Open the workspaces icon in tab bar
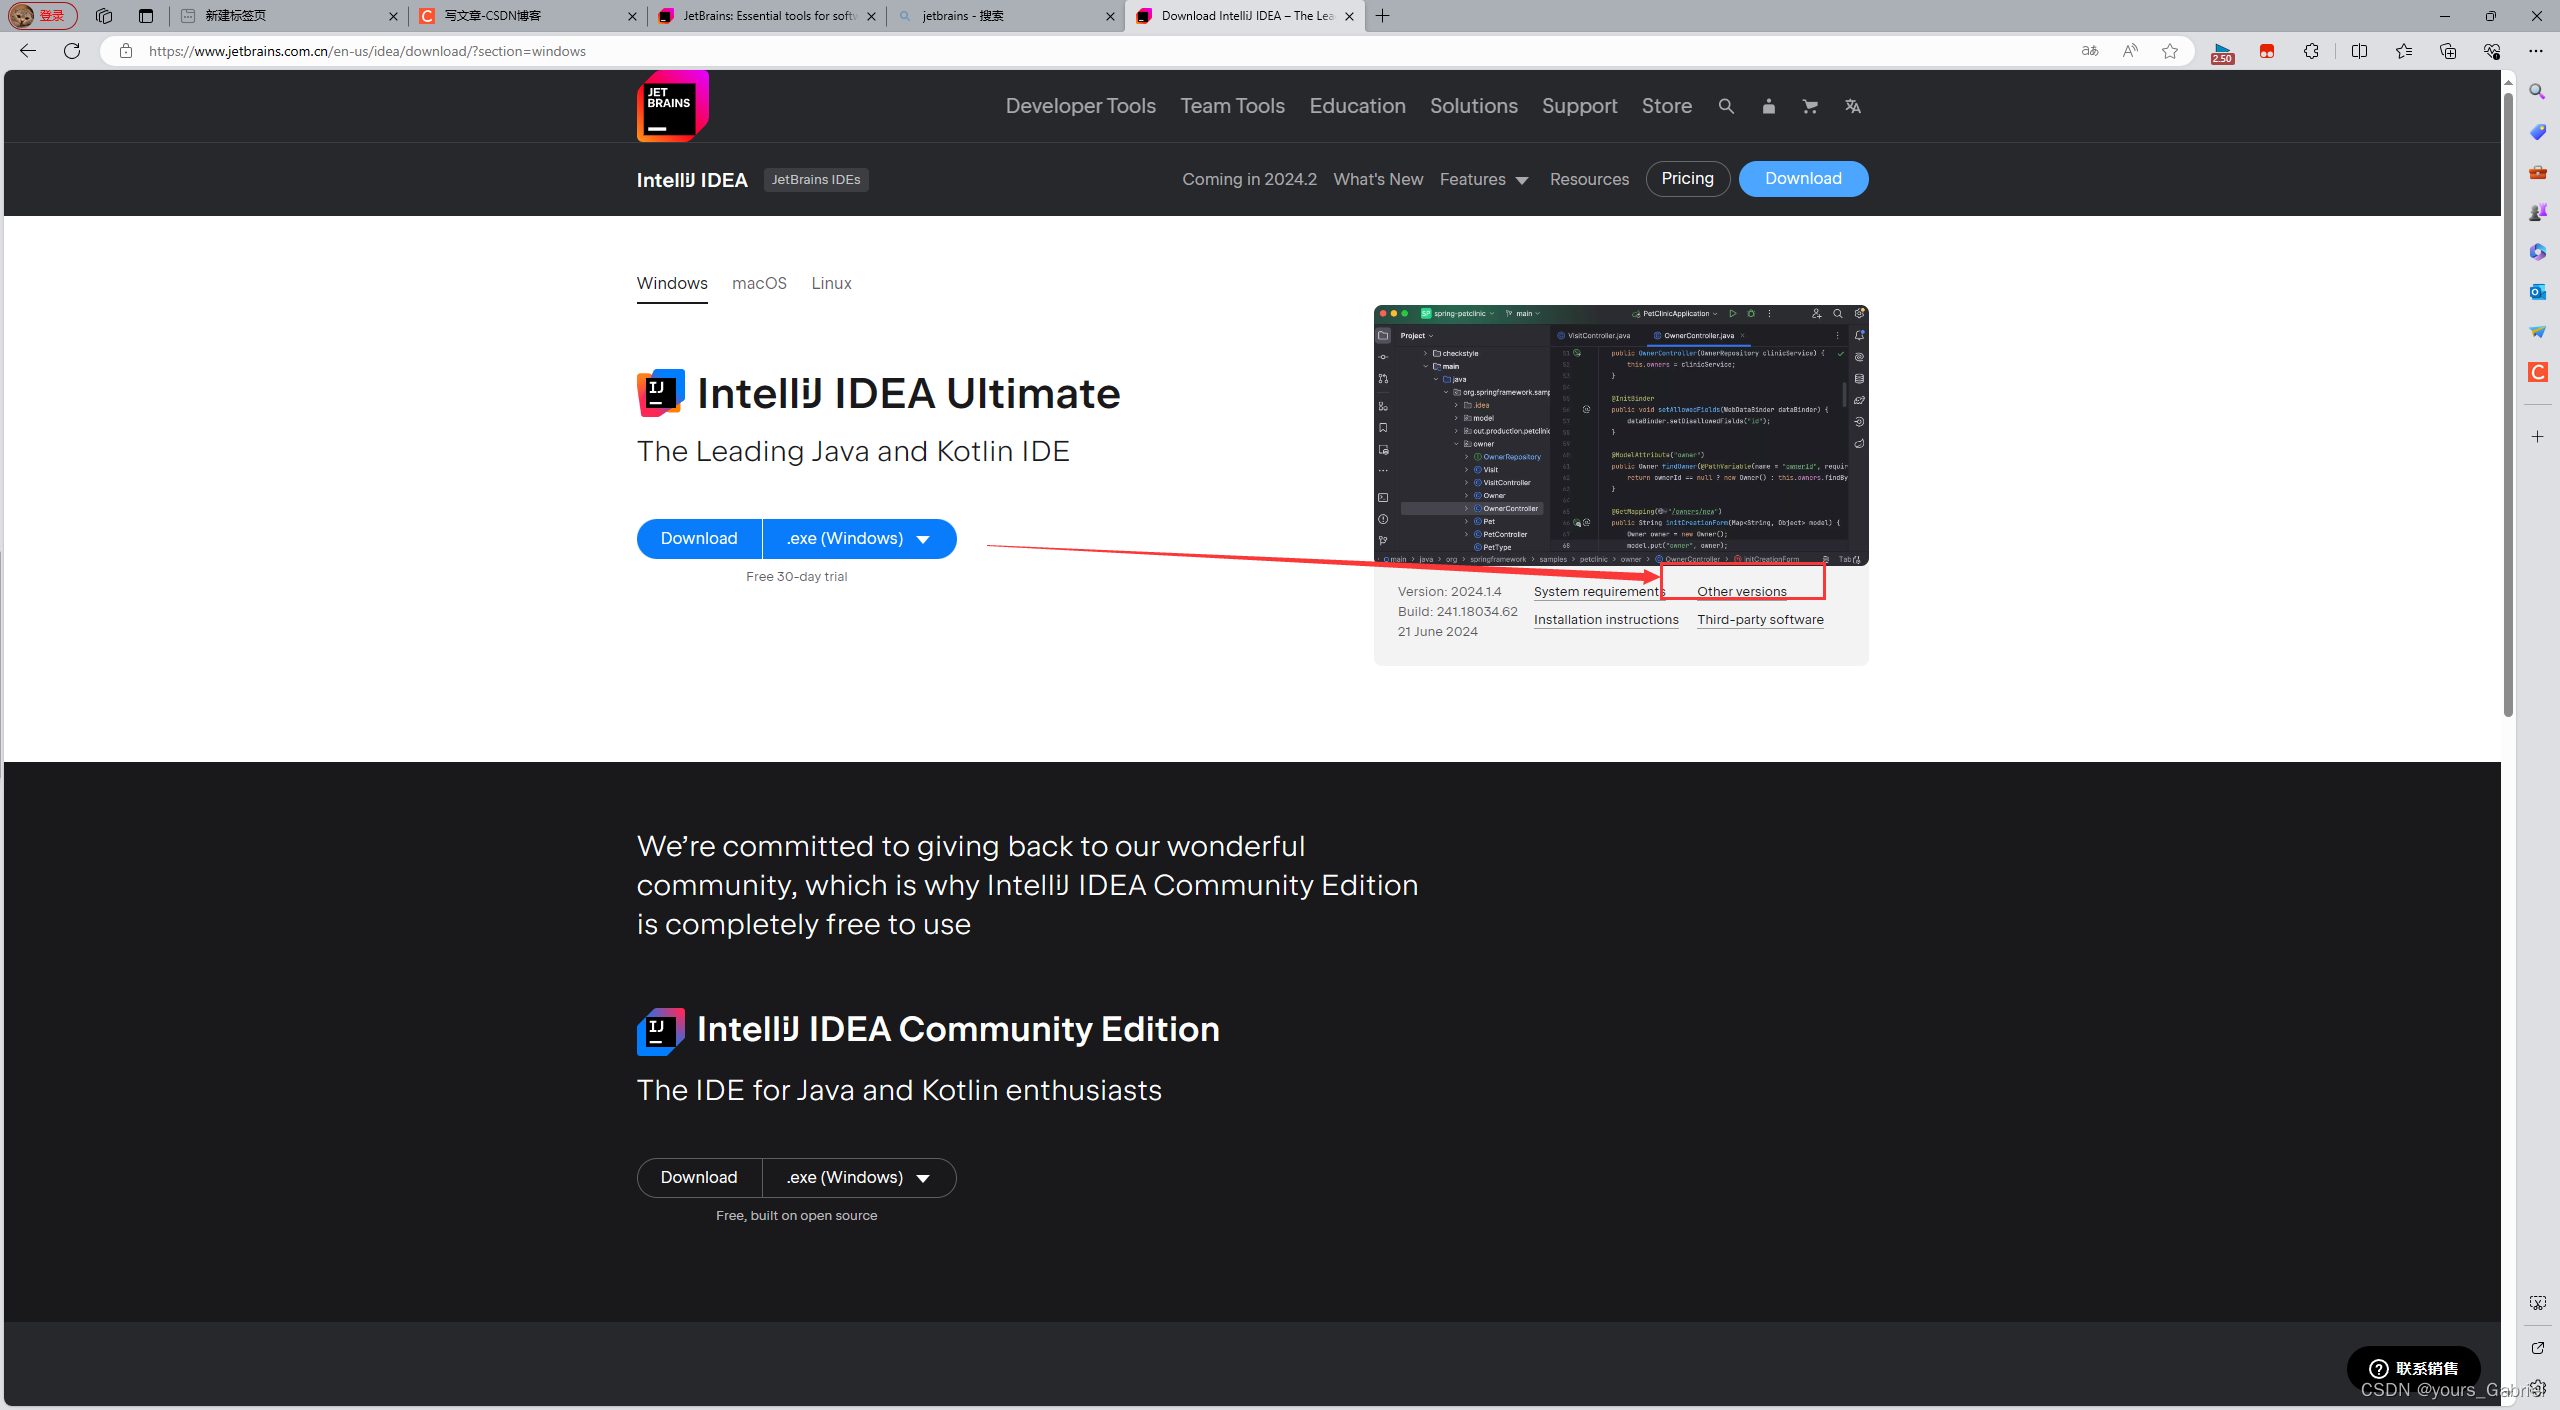 click(x=104, y=16)
